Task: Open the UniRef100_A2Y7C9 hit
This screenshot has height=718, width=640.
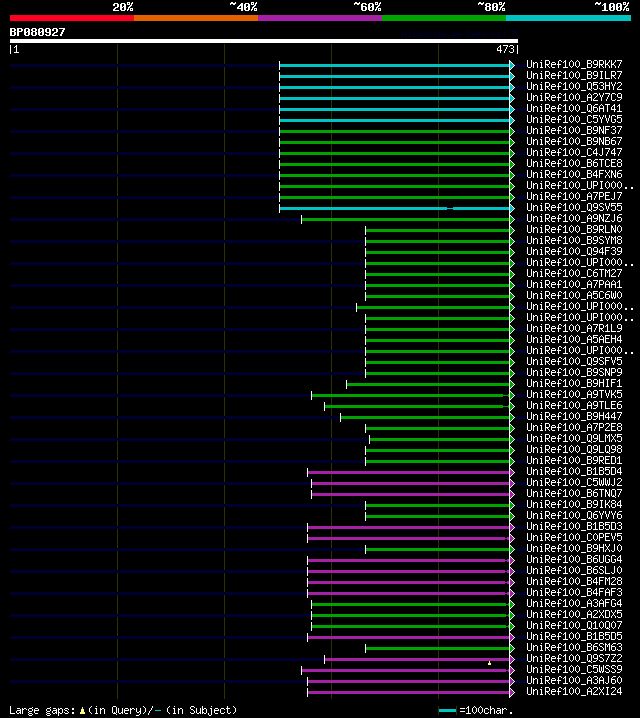Action: click(574, 98)
